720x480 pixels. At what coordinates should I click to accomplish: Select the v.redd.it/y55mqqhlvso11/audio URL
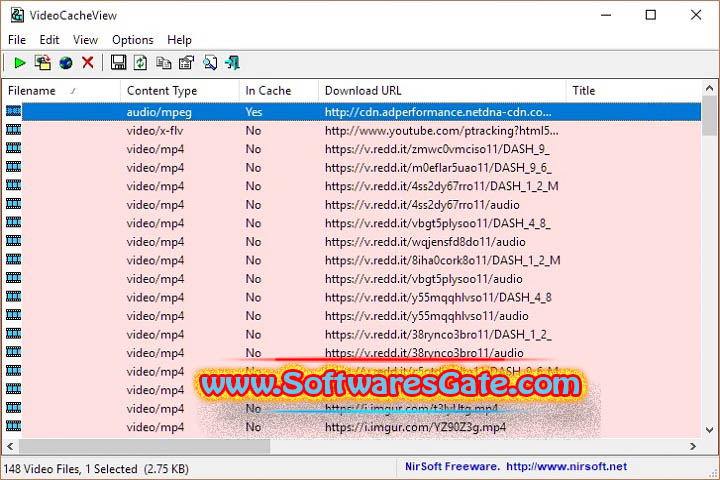(x=427, y=316)
